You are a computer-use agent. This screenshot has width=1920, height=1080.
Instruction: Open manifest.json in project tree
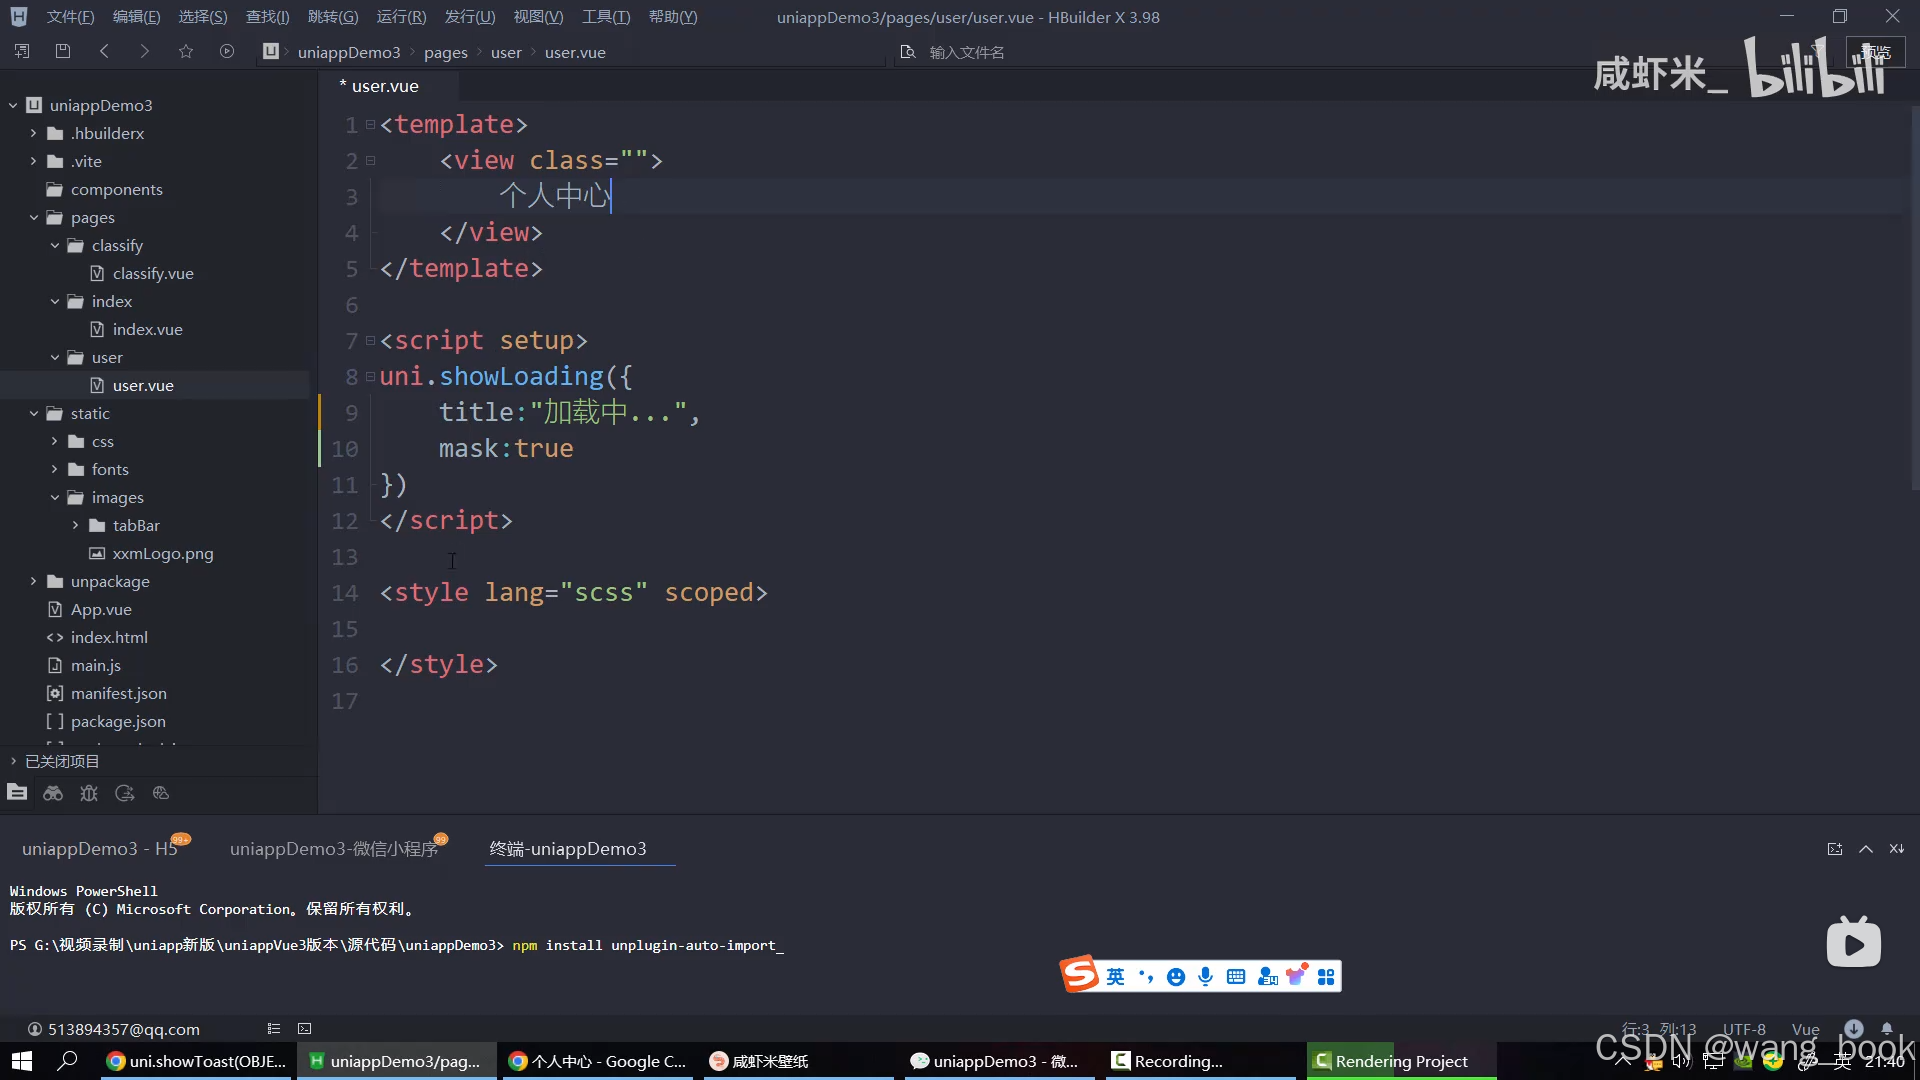pyautogui.click(x=119, y=693)
